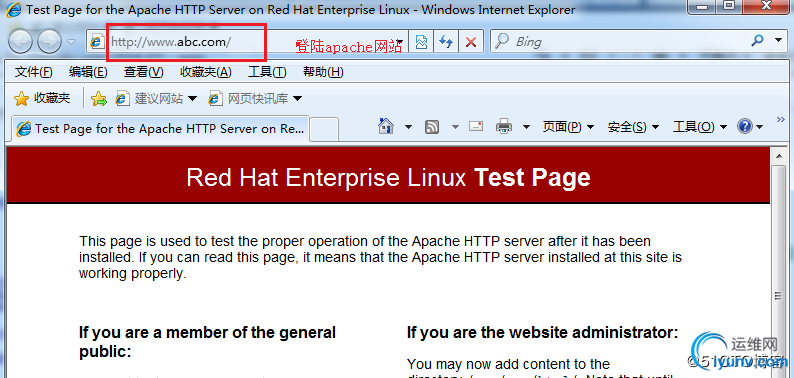Viewport: 794px width, 378px height.
Task: Click the Add to Favorites Bar icon
Action: [x=99, y=99]
